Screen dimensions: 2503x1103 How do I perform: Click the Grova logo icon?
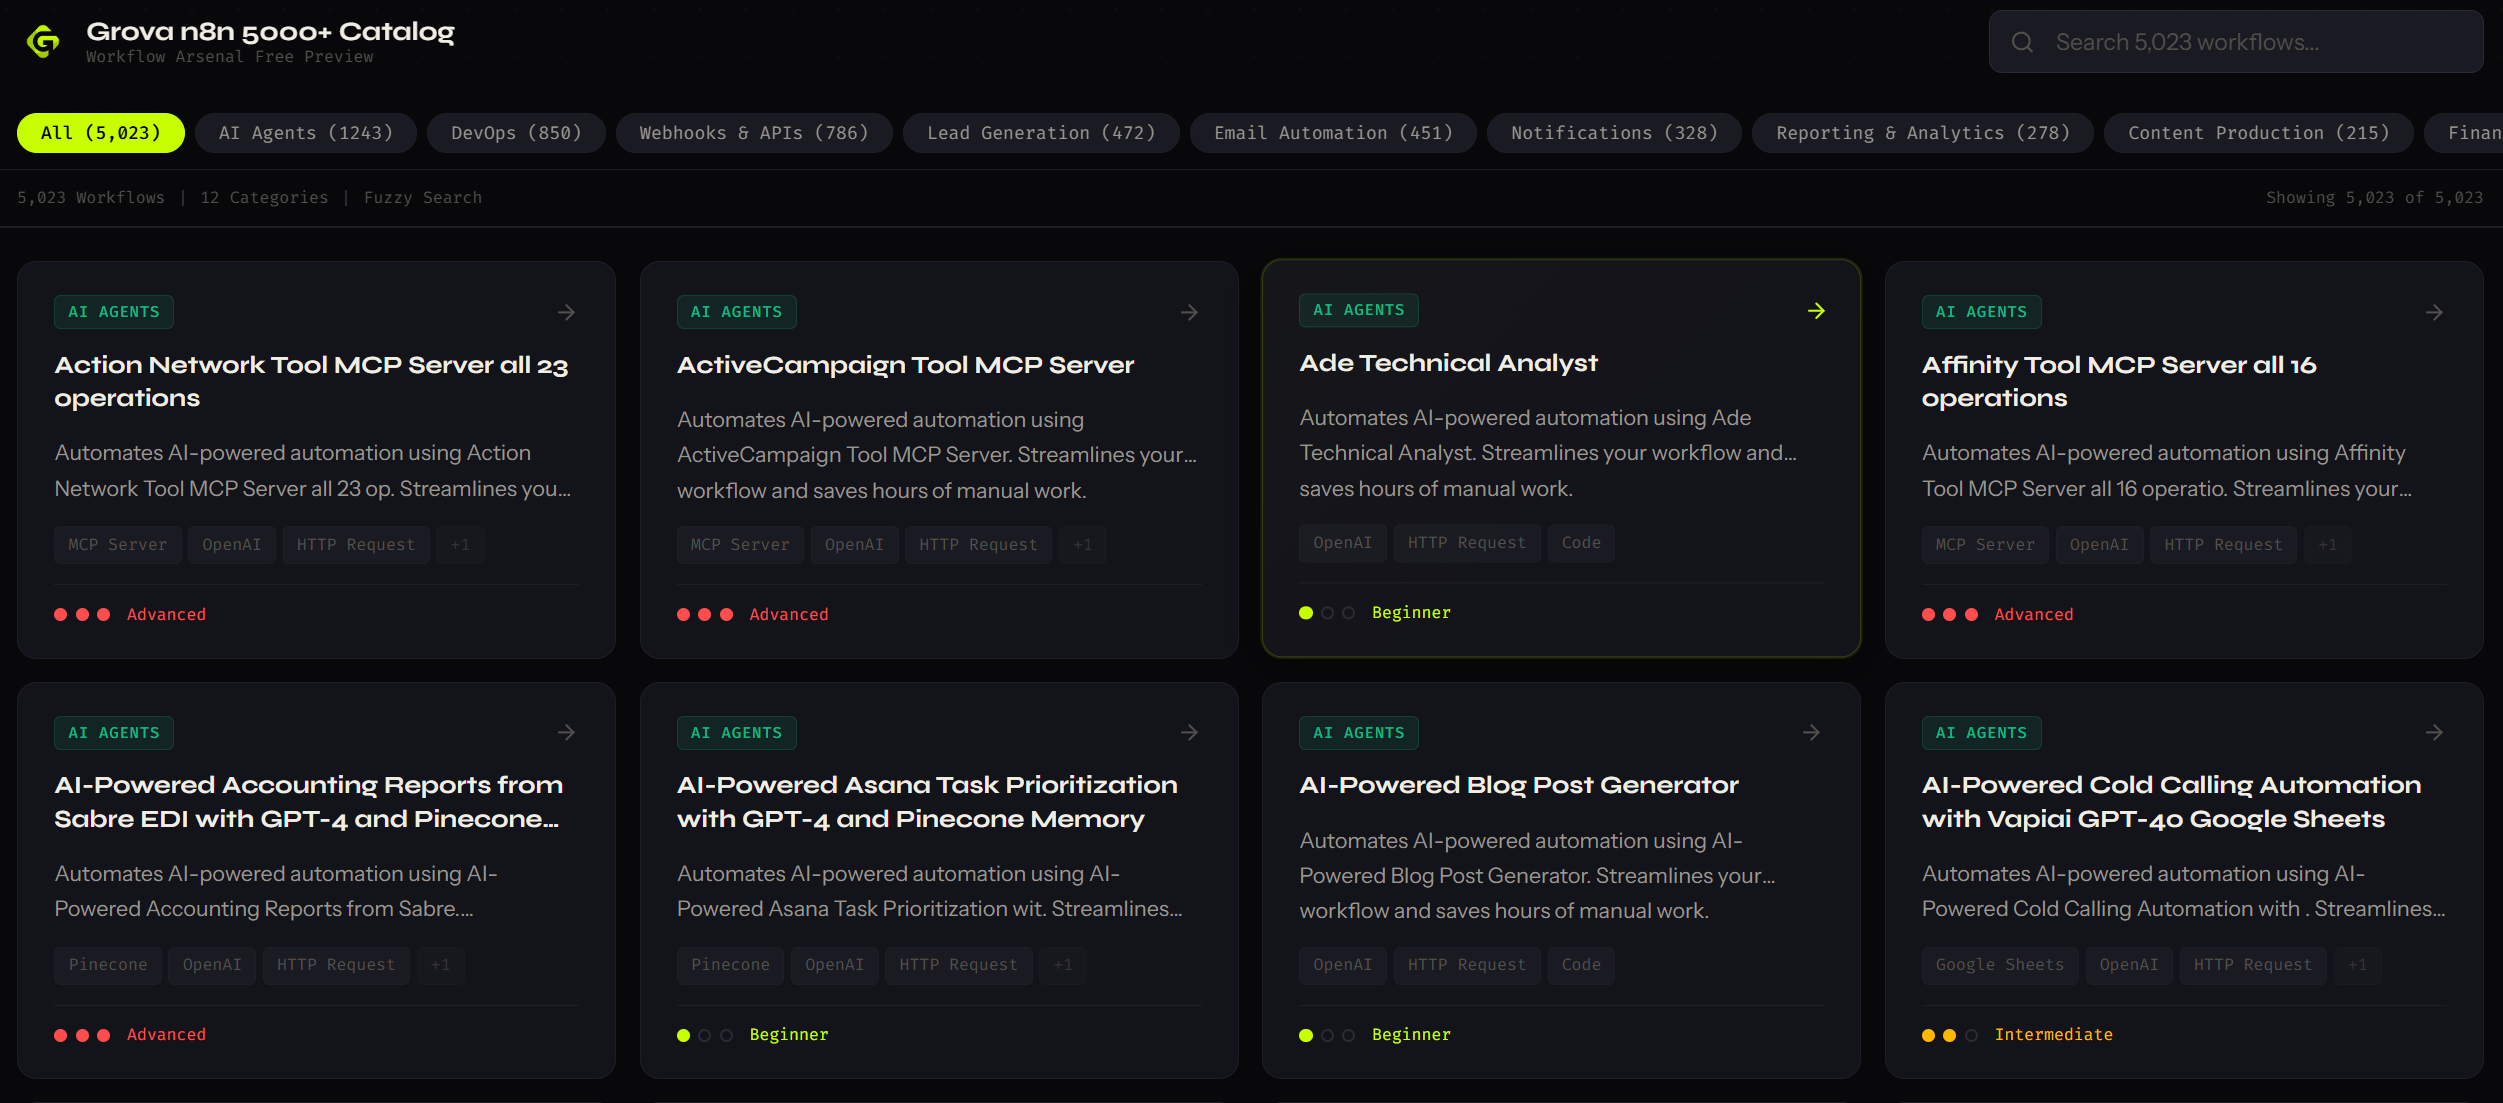pos(43,42)
